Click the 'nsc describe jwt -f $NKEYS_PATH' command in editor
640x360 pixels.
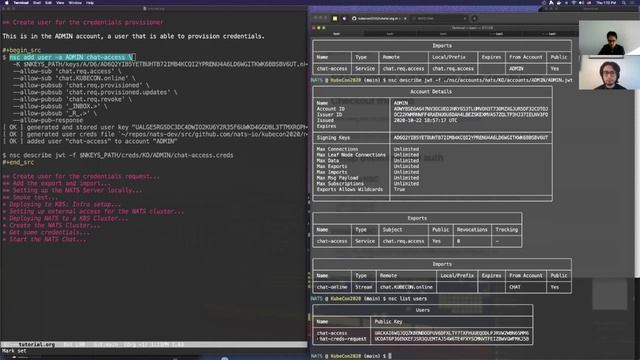point(121,155)
